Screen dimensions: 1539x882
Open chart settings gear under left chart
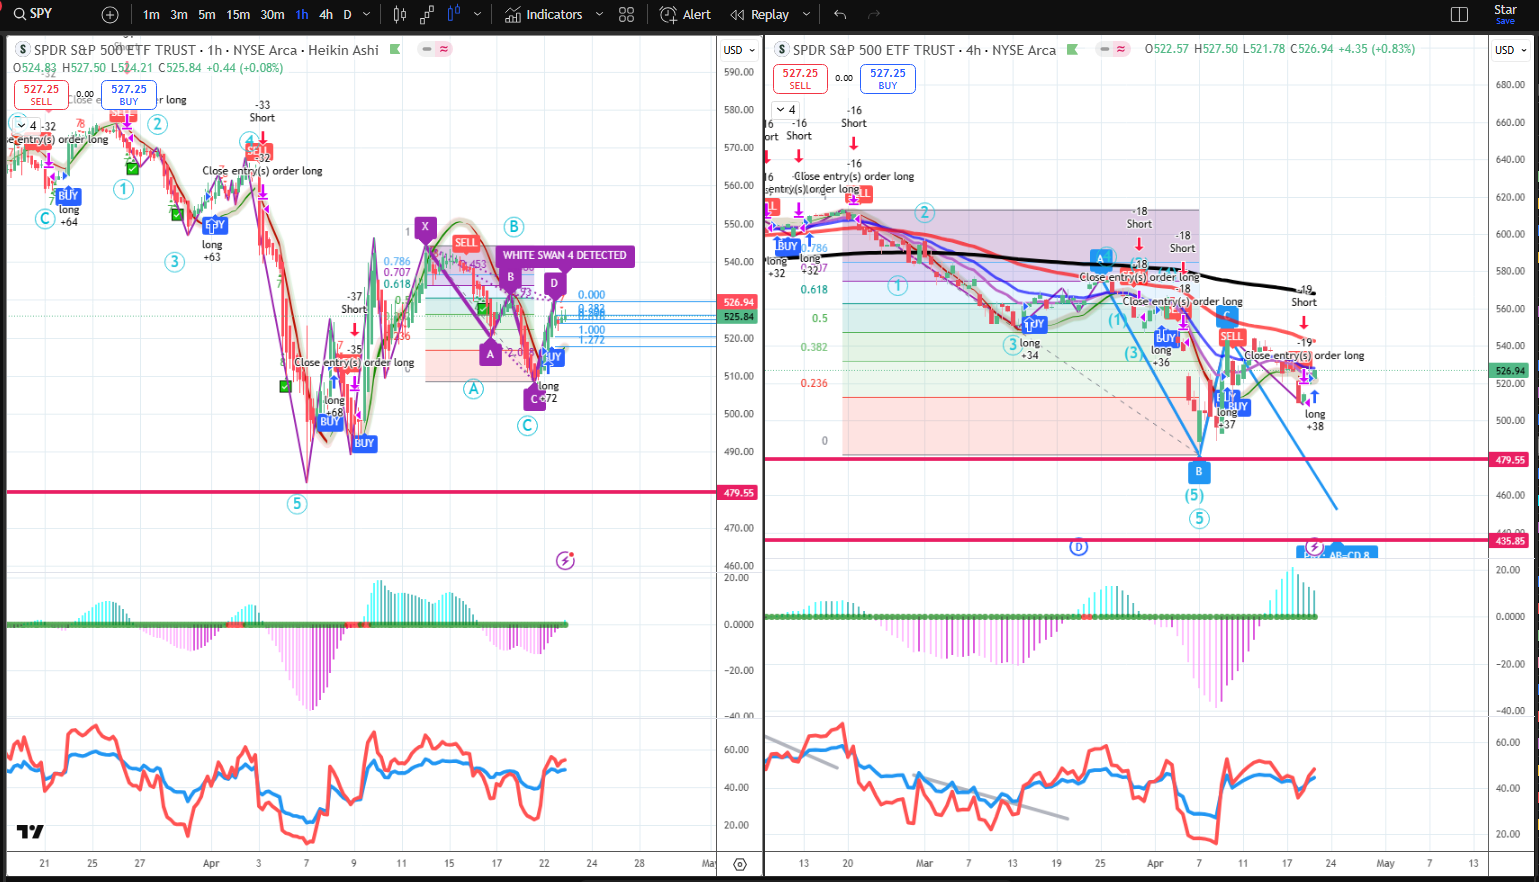740,864
